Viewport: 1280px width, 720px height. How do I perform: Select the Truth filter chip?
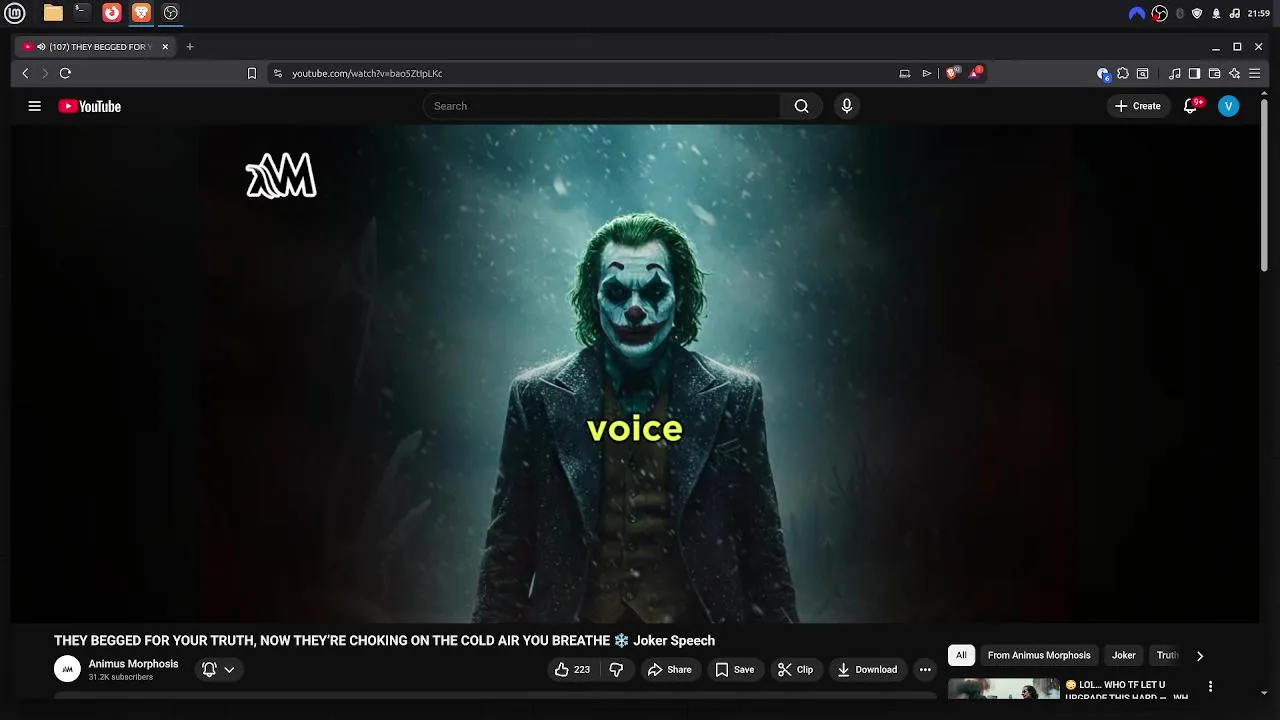pos(1167,656)
